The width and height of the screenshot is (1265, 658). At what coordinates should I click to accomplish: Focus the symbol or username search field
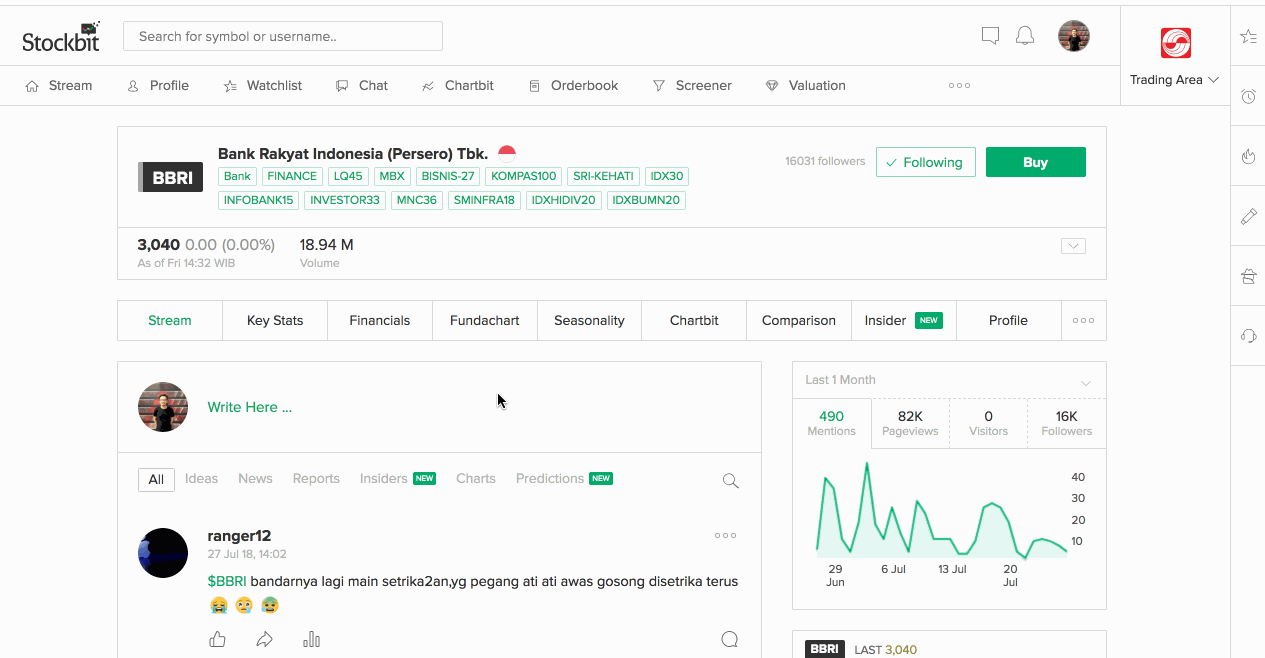point(283,36)
